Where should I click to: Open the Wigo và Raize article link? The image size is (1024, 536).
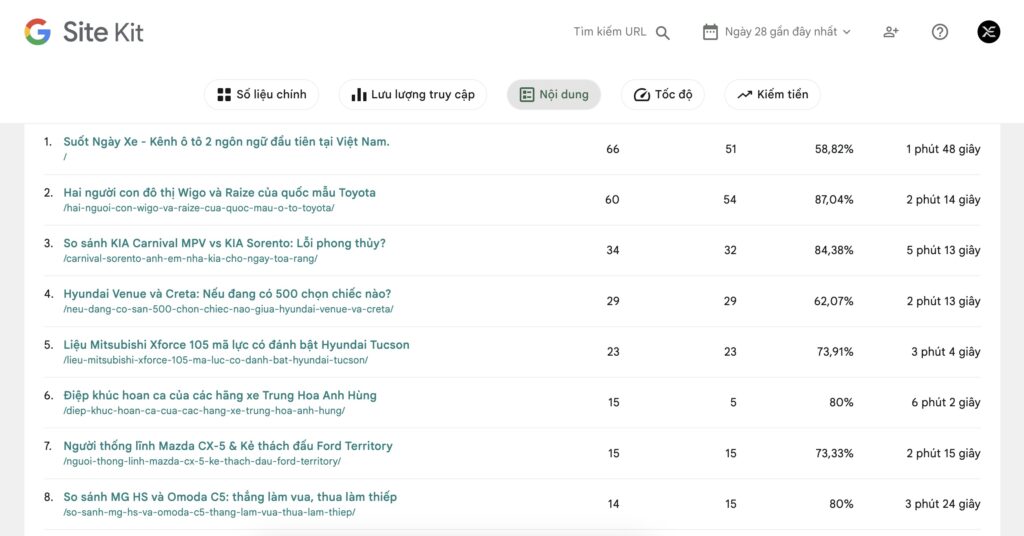point(219,193)
